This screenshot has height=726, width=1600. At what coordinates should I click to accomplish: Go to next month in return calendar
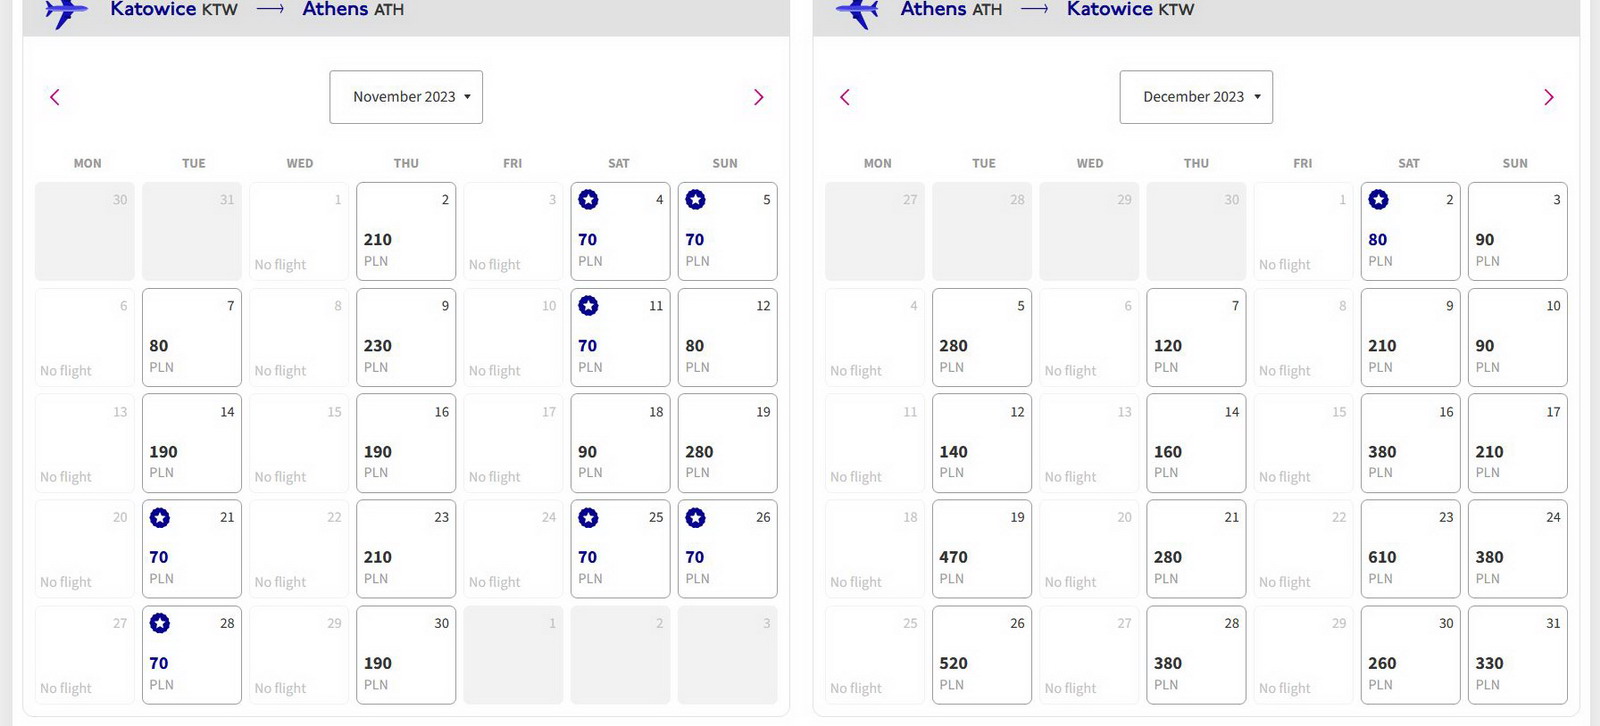point(1548,97)
